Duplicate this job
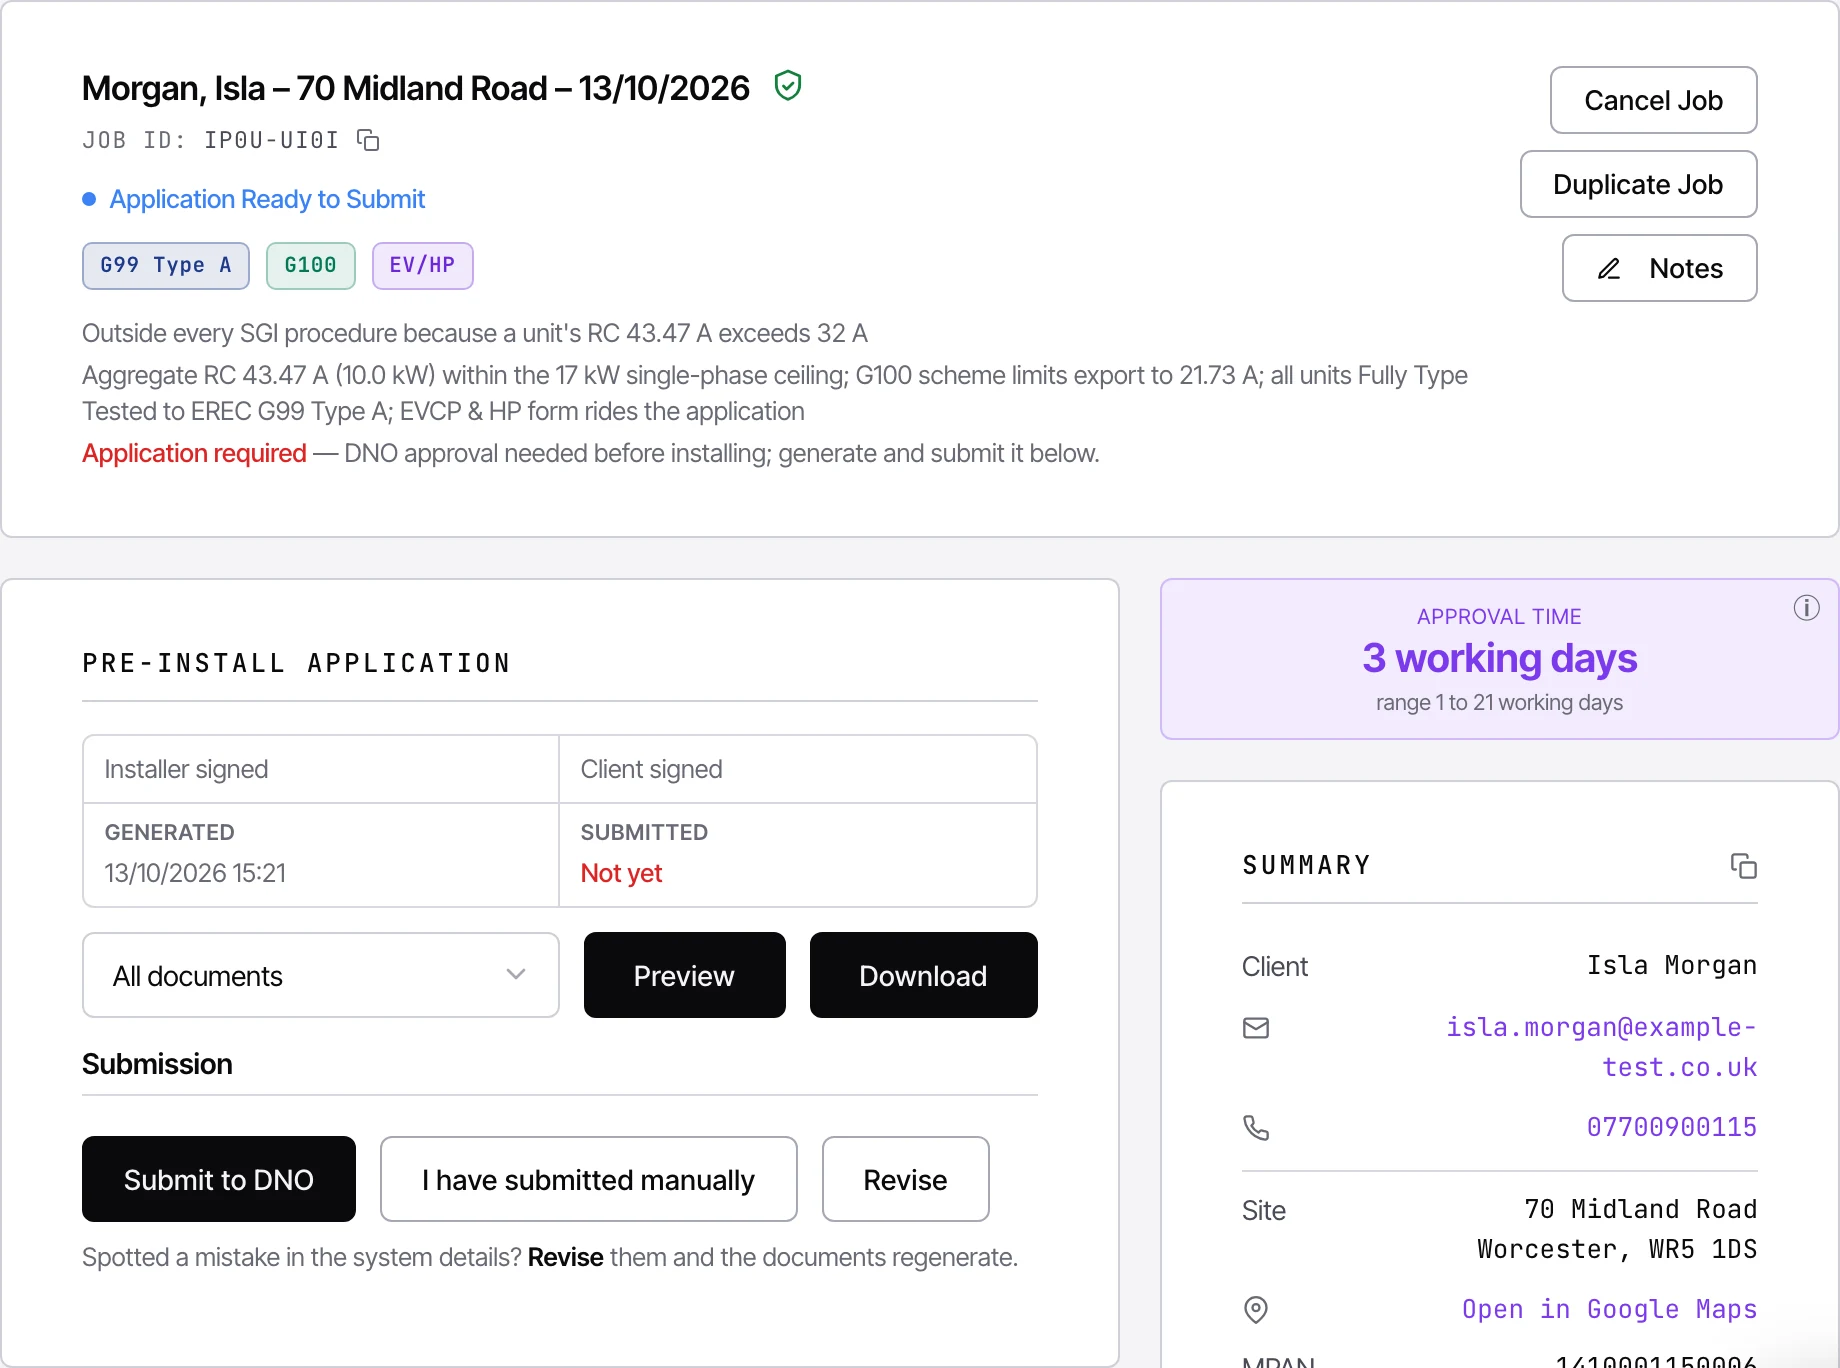Image resolution: width=1840 pixels, height=1368 pixels. (1638, 184)
